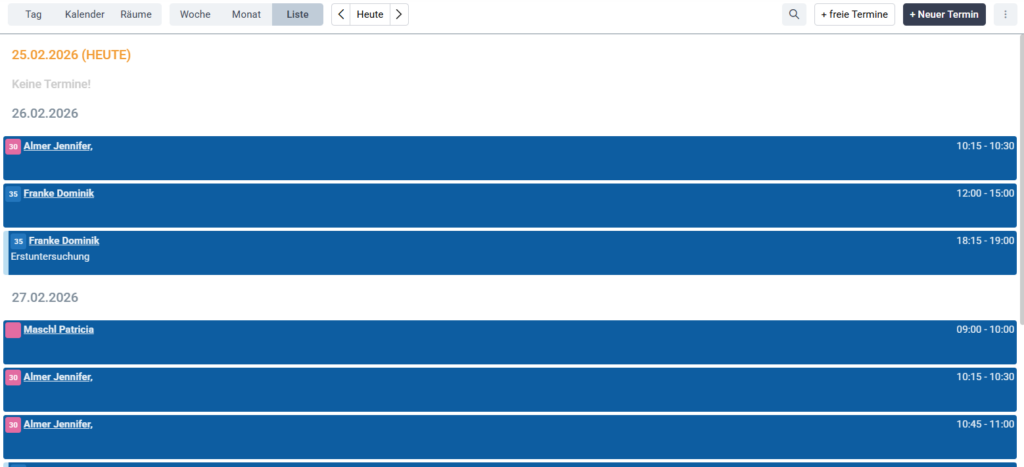
Task: Go to next period with right chevron
Action: click(399, 14)
